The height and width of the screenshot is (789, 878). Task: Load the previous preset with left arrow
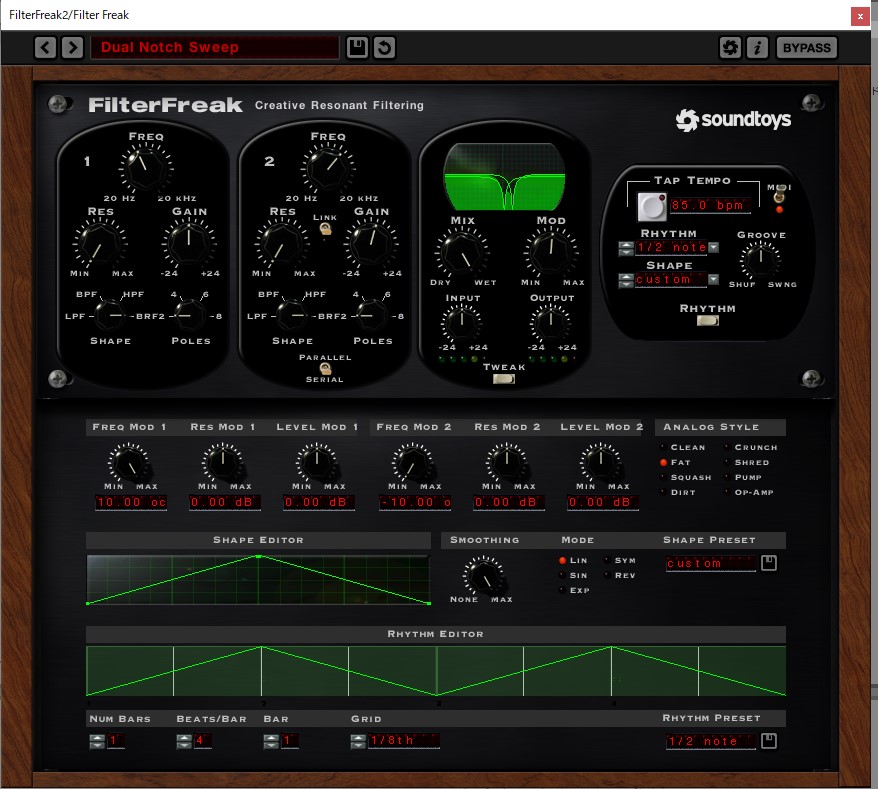pos(45,48)
